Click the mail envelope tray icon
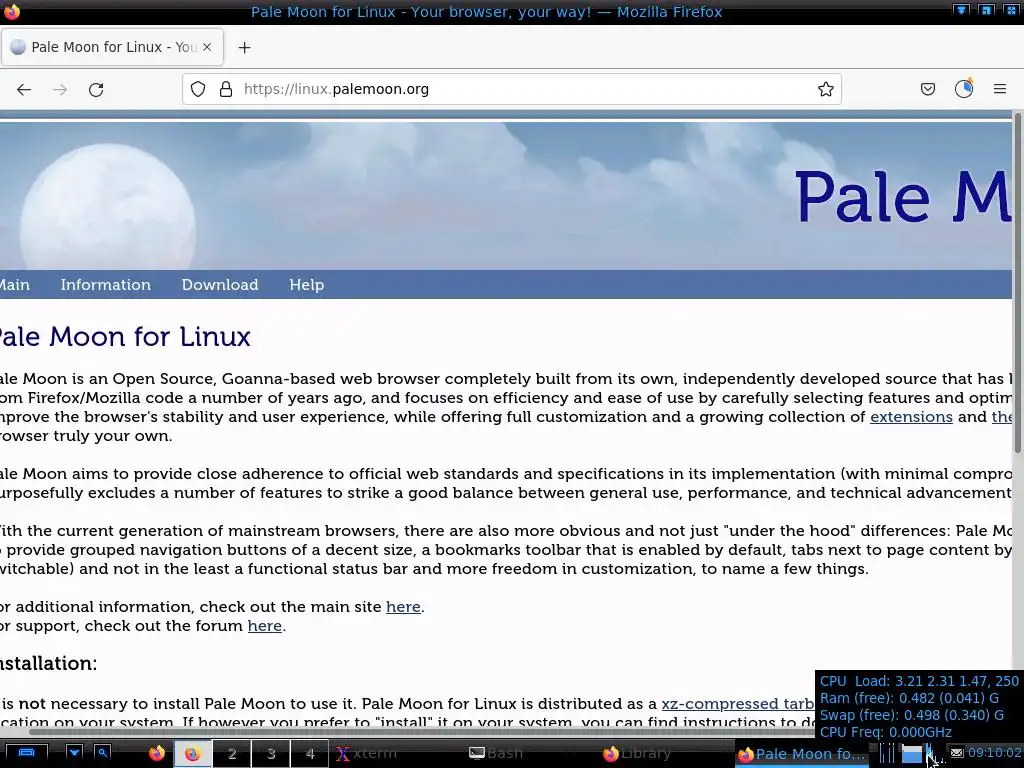This screenshot has width=1024, height=768. pos(957,754)
